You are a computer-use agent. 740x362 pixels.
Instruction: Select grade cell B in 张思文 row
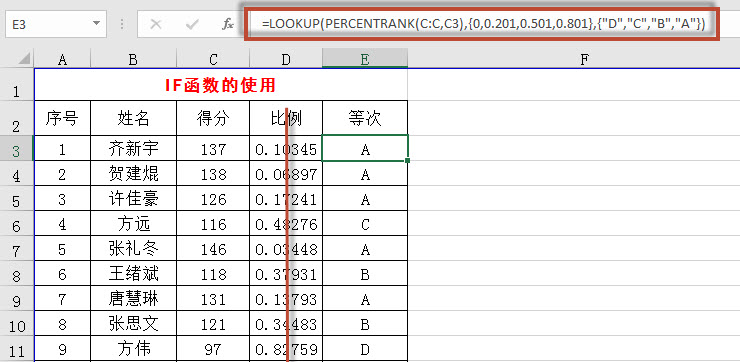365,323
